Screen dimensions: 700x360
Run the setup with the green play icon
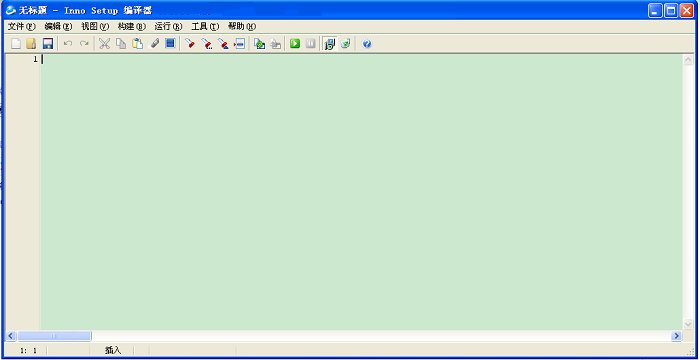(295, 44)
